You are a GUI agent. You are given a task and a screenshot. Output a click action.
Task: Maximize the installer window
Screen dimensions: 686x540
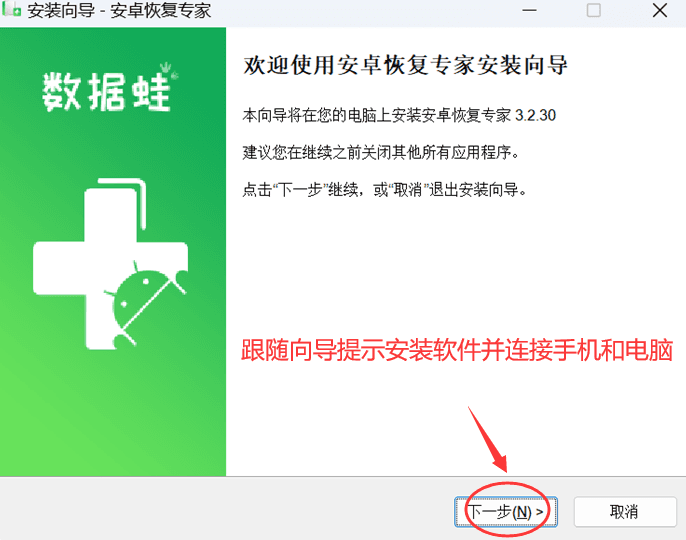click(x=594, y=10)
